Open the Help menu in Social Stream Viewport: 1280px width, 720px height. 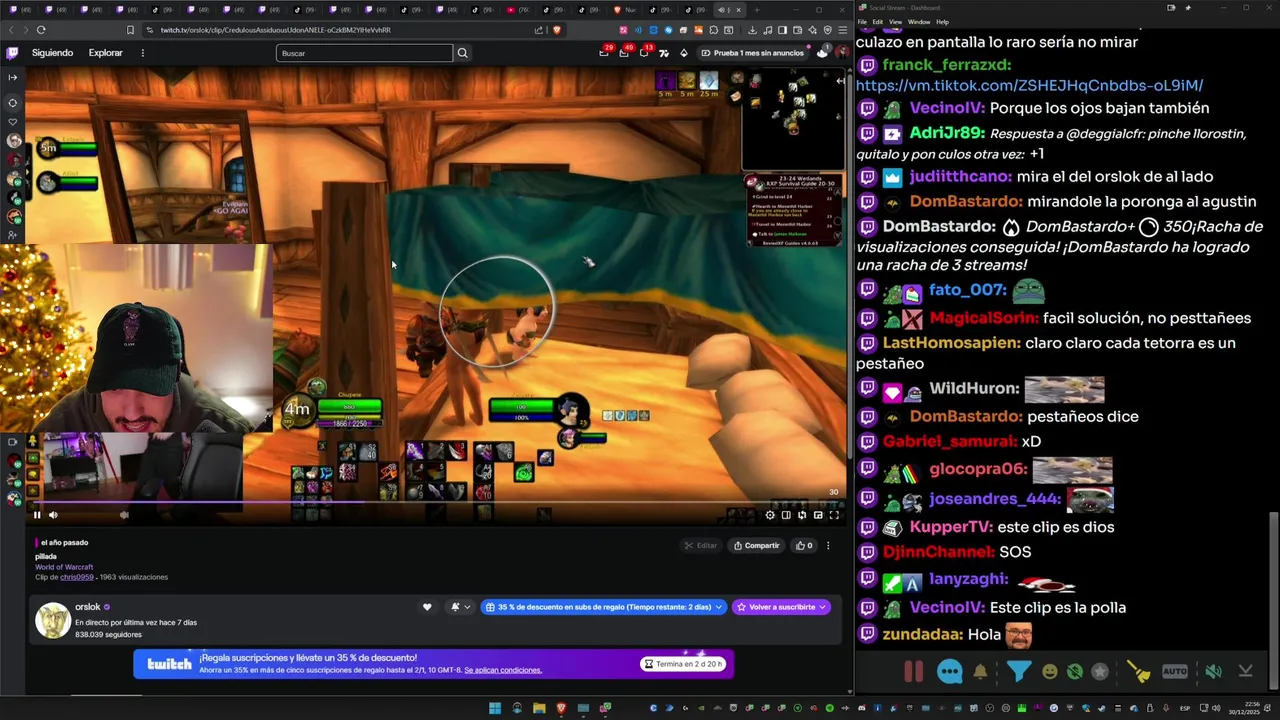(943, 22)
